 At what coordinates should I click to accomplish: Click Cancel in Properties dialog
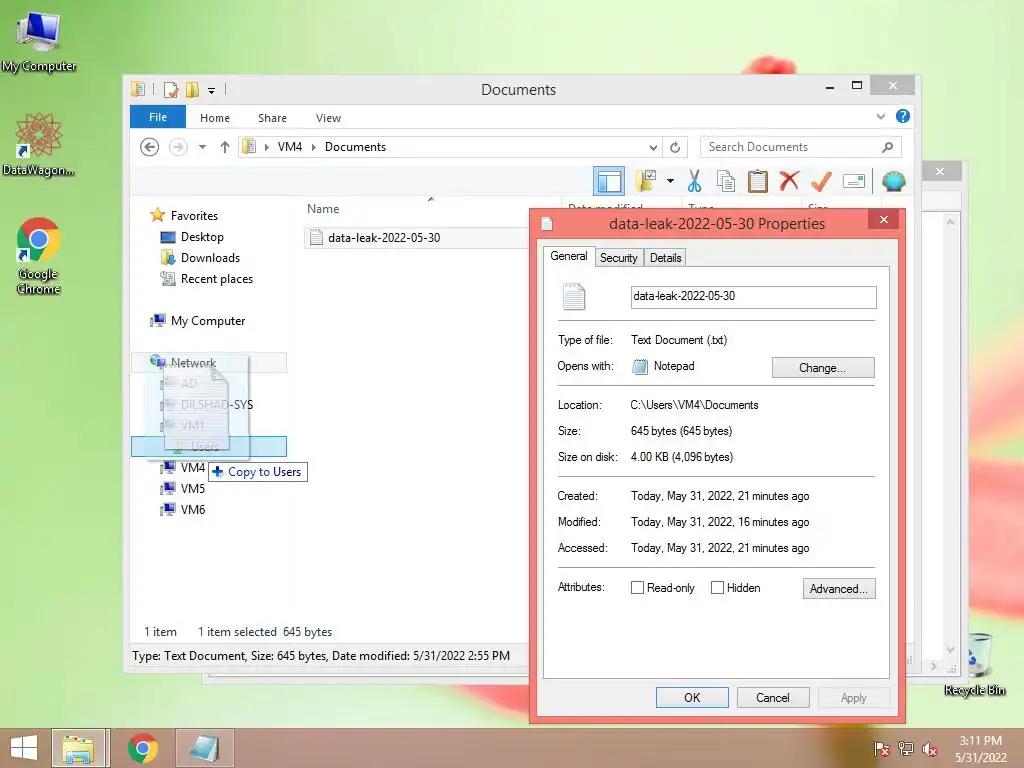pos(773,697)
